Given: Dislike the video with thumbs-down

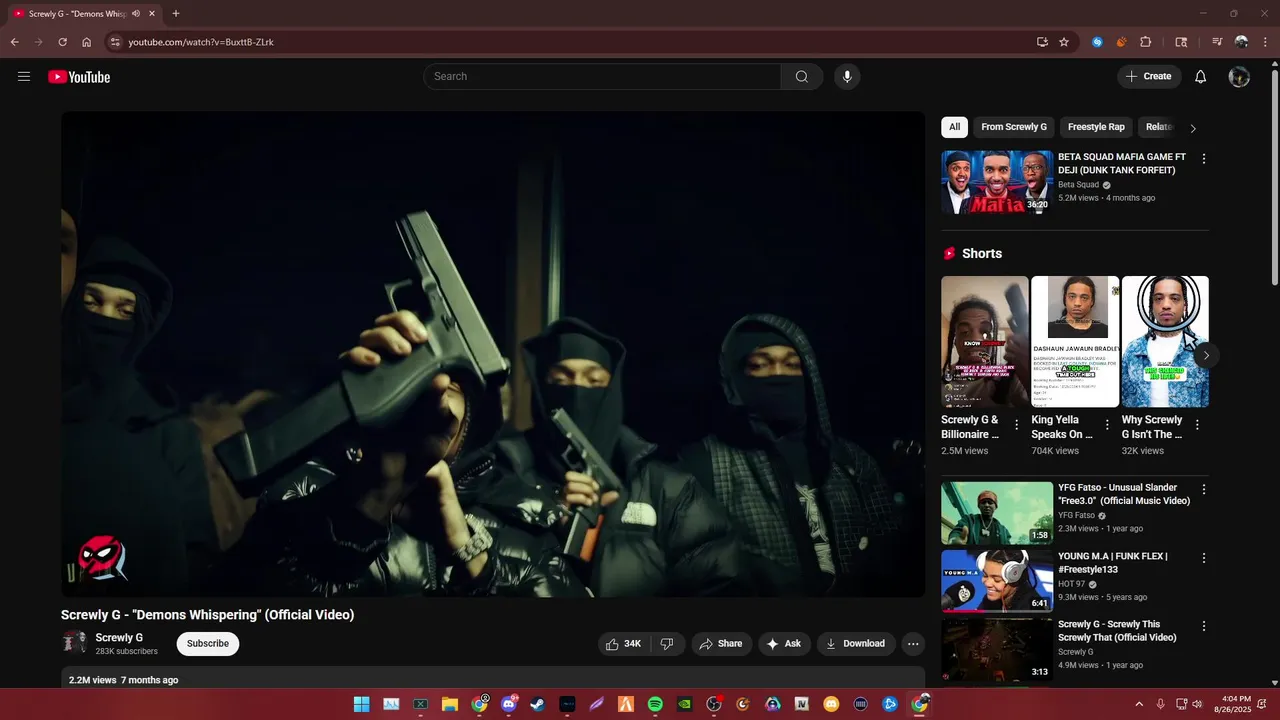Looking at the screenshot, I should pyautogui.click(x=667, y=644).
